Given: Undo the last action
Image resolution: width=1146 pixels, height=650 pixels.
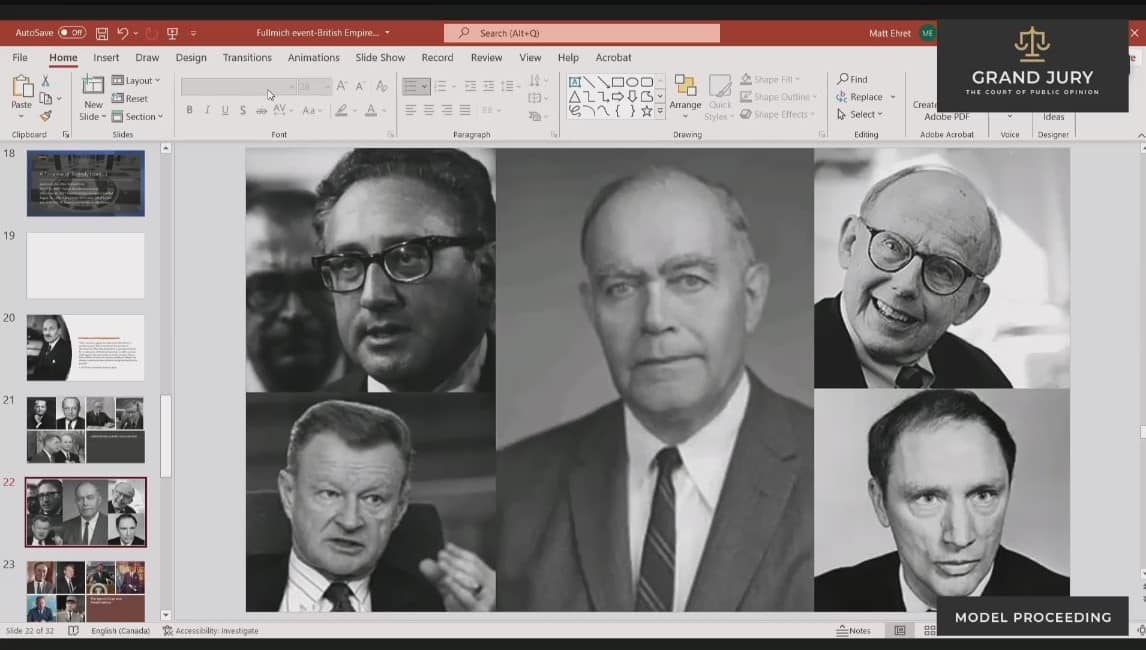Looking at the screenshot, I should (x=122, y=33).
